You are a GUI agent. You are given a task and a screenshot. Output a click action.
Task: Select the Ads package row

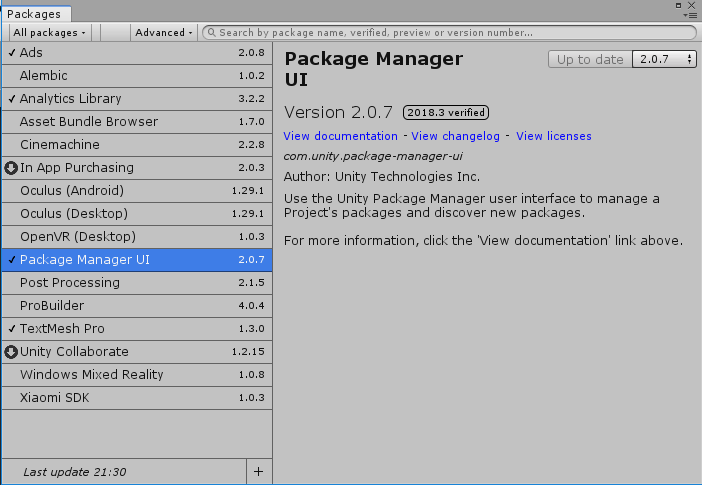(x=137, y=53)
